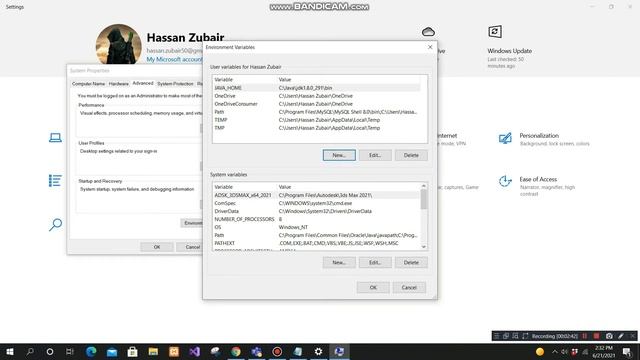This screenshot has height=360, width=640.
Task: Close the Environment Variables dialog
Action: 430,47
